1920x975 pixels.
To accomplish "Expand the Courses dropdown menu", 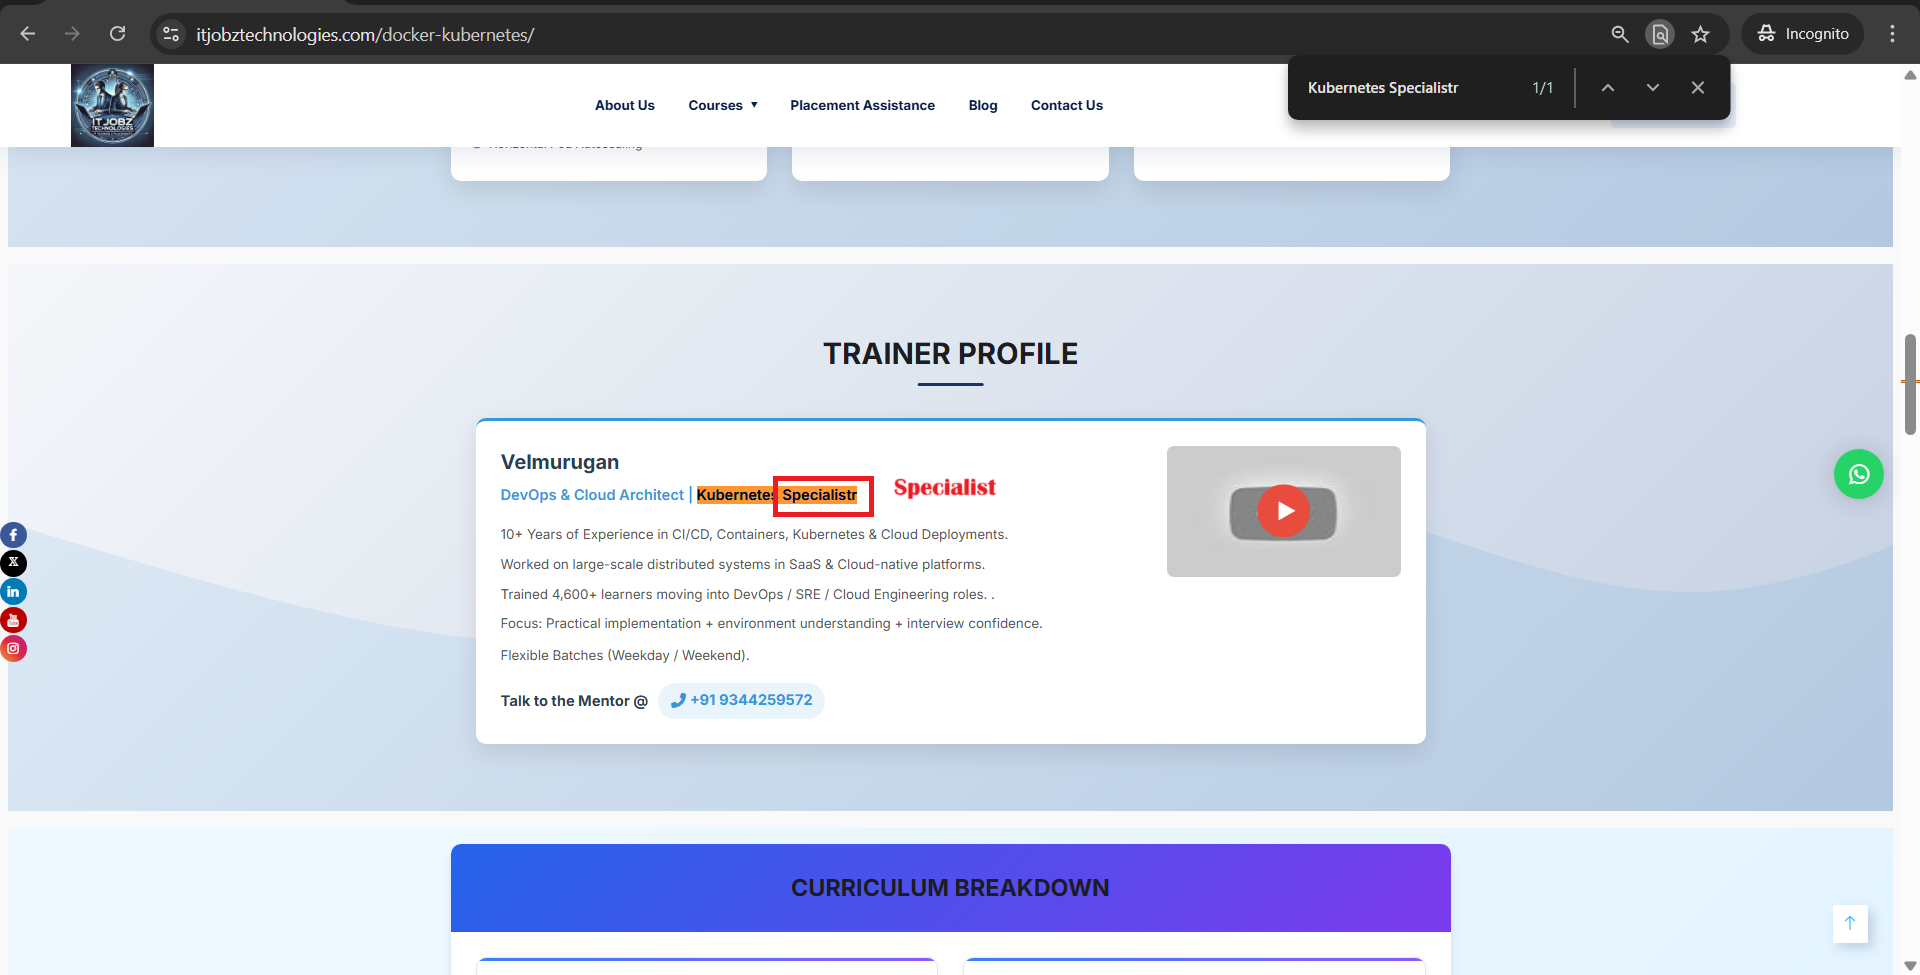I will pos(722,105).
